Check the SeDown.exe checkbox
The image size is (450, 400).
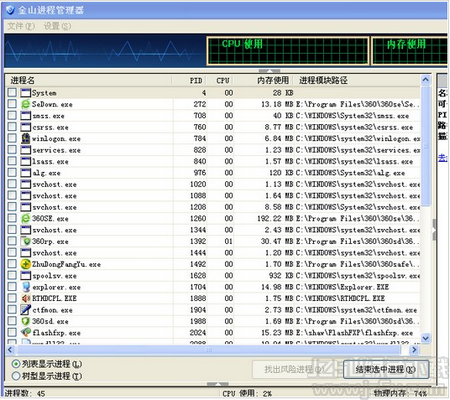coord(12,104)
